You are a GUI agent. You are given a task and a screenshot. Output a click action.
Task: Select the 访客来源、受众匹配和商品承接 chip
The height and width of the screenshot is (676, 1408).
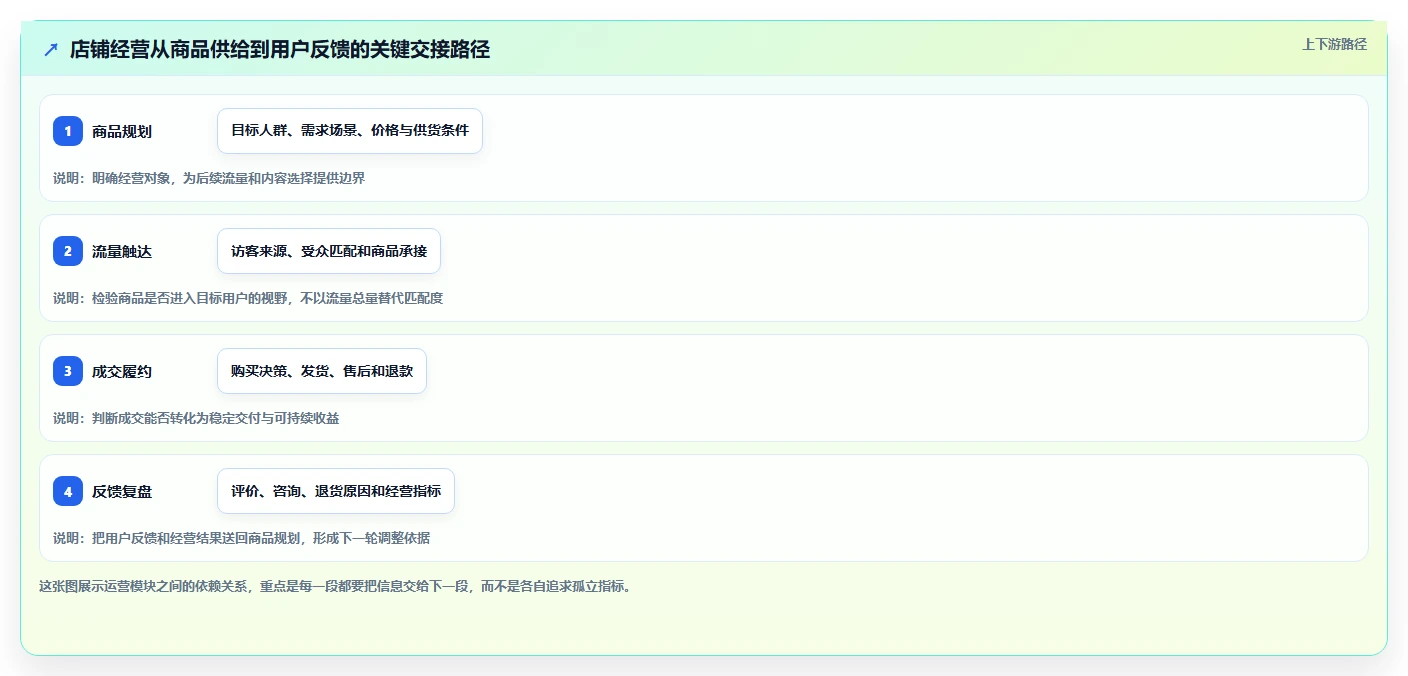tap(329, 251)
